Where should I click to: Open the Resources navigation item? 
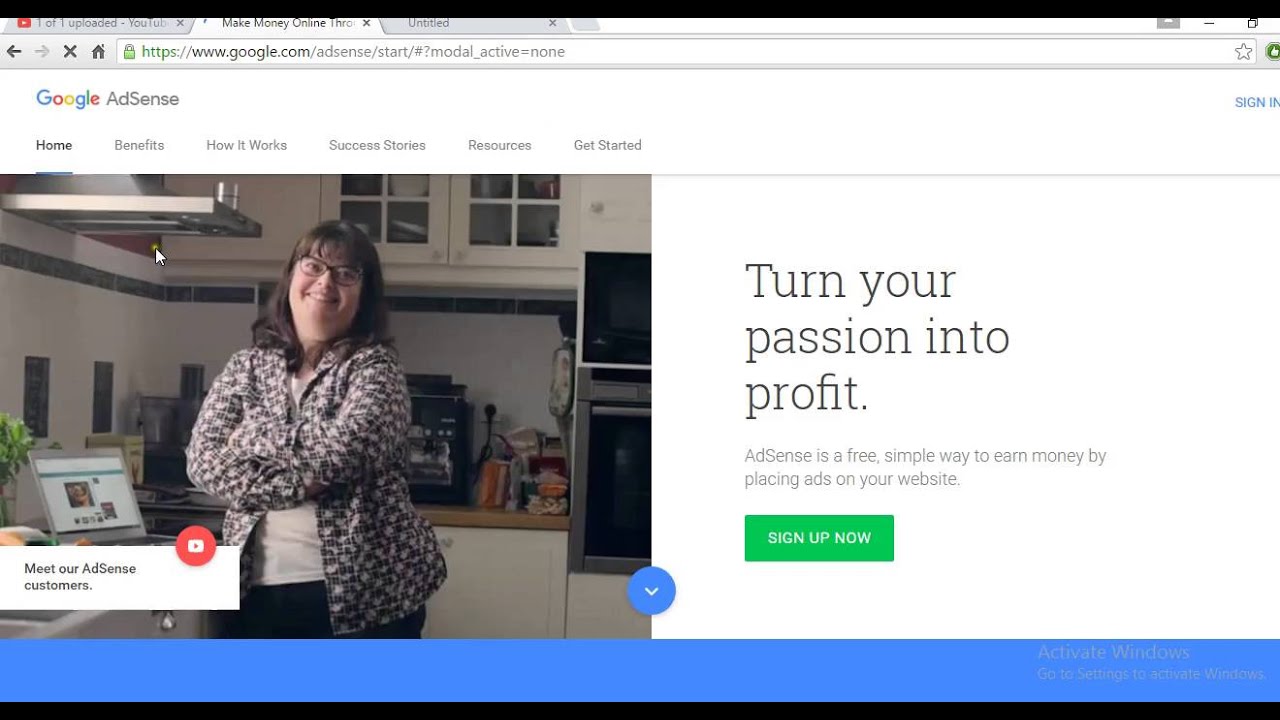[x=499, y=145]
